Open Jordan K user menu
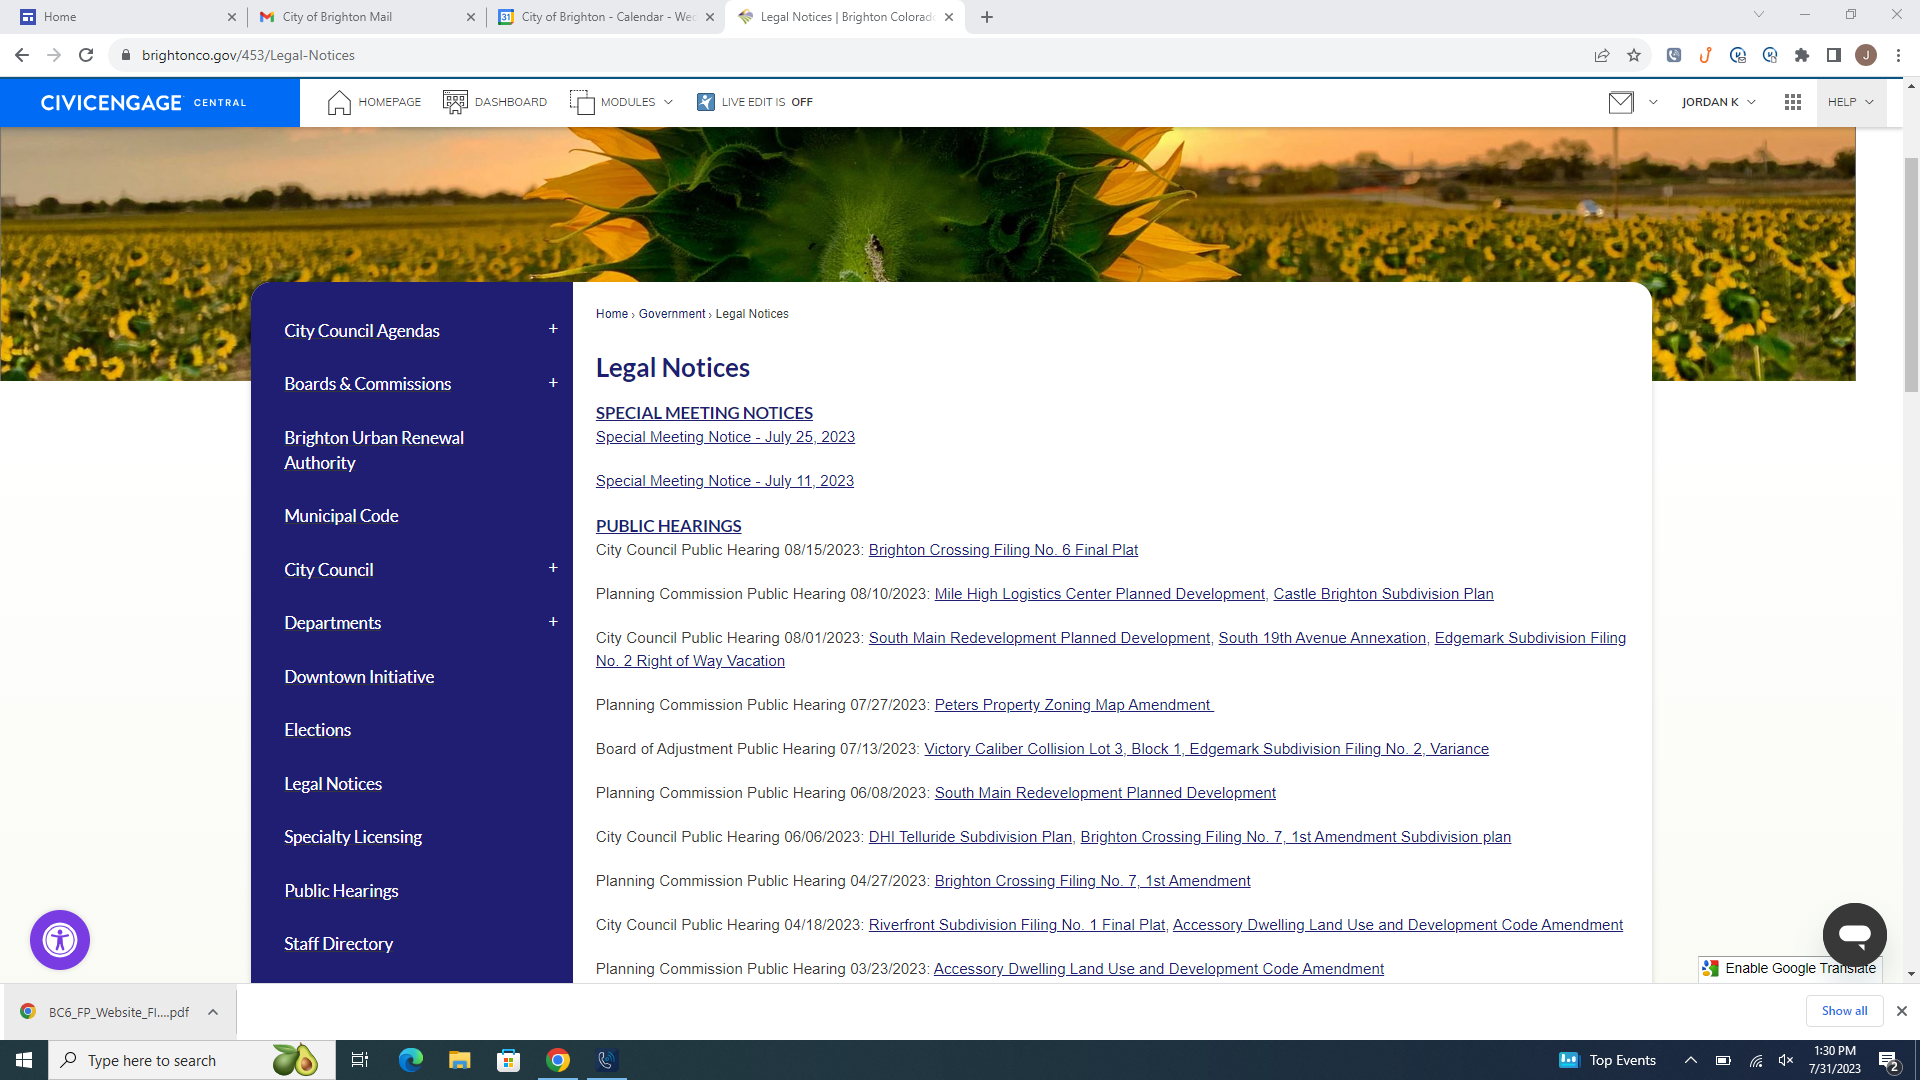Screen dimensions: 1920x1080 pos(1718,102)
